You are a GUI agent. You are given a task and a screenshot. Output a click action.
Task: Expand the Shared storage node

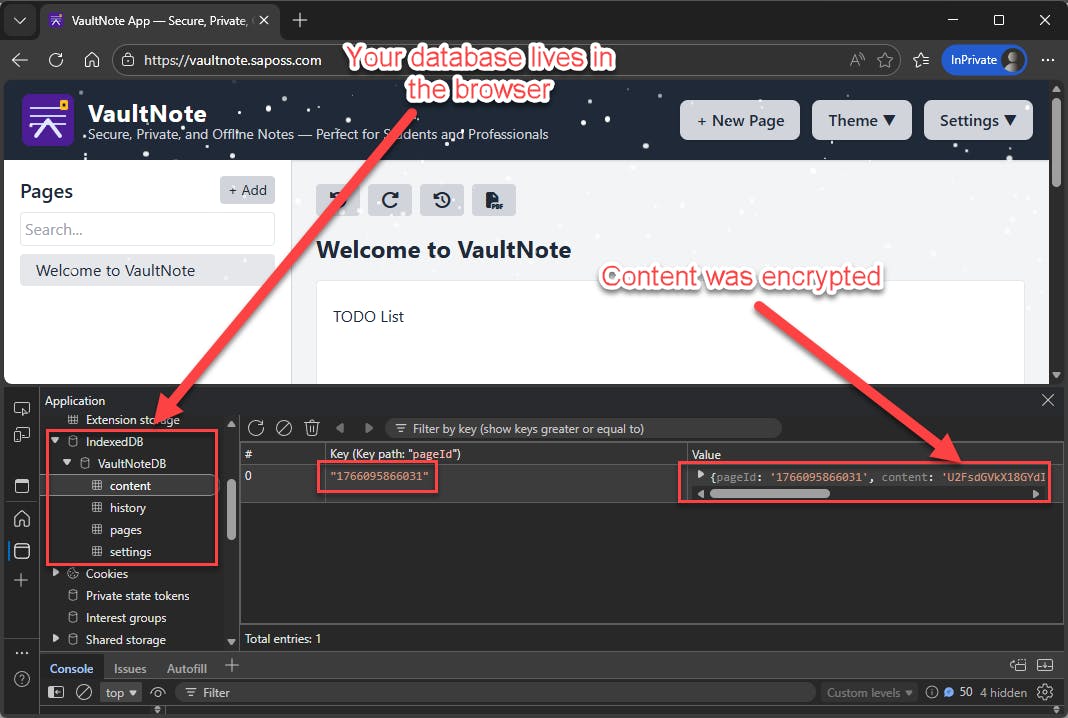[x=56, y=638]
